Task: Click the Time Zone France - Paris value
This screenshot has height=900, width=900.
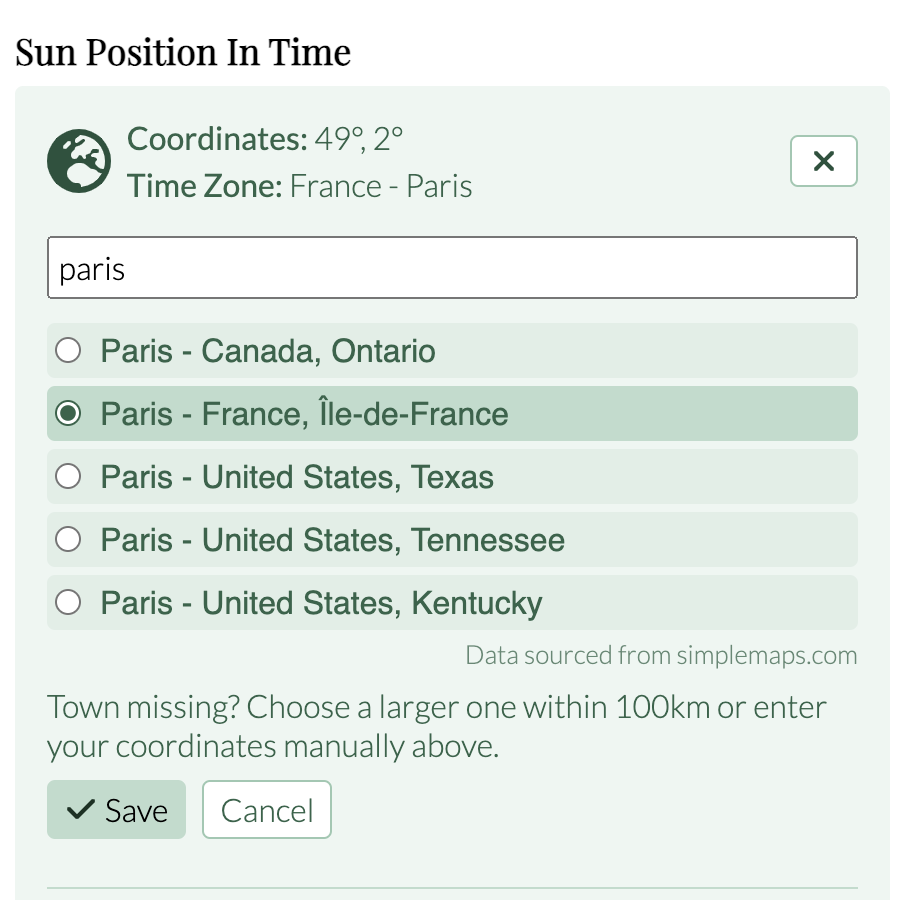Action: point(381,186)
